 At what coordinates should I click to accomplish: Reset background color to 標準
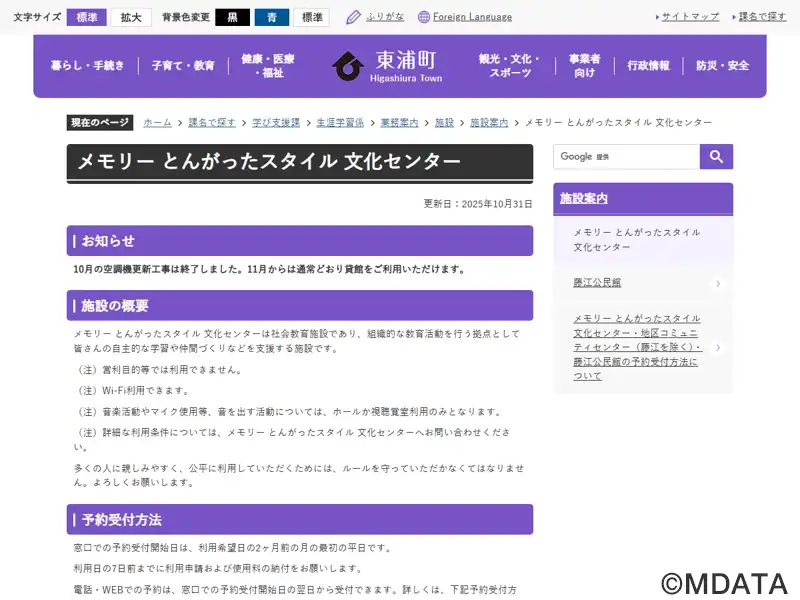click(x=311, y=17)
